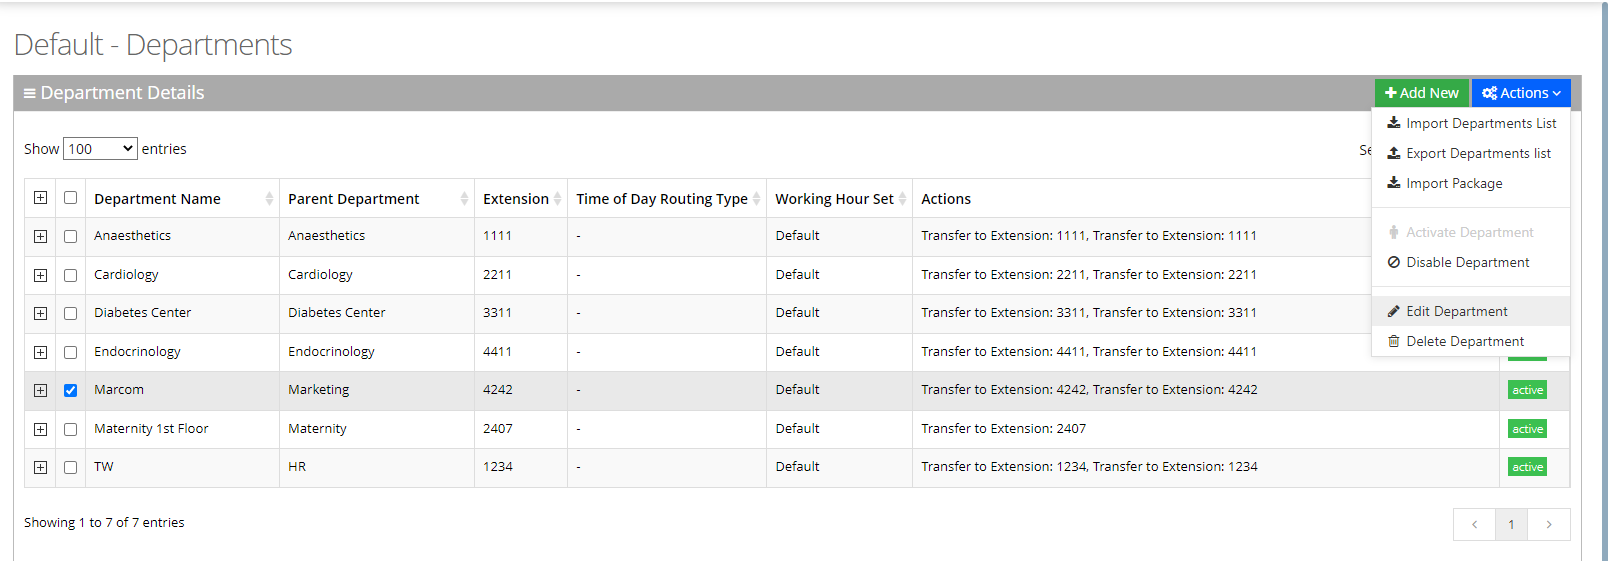Choose Import Package from Actions menu
The image size is (1608, 561).
[x=1453, y=183]
